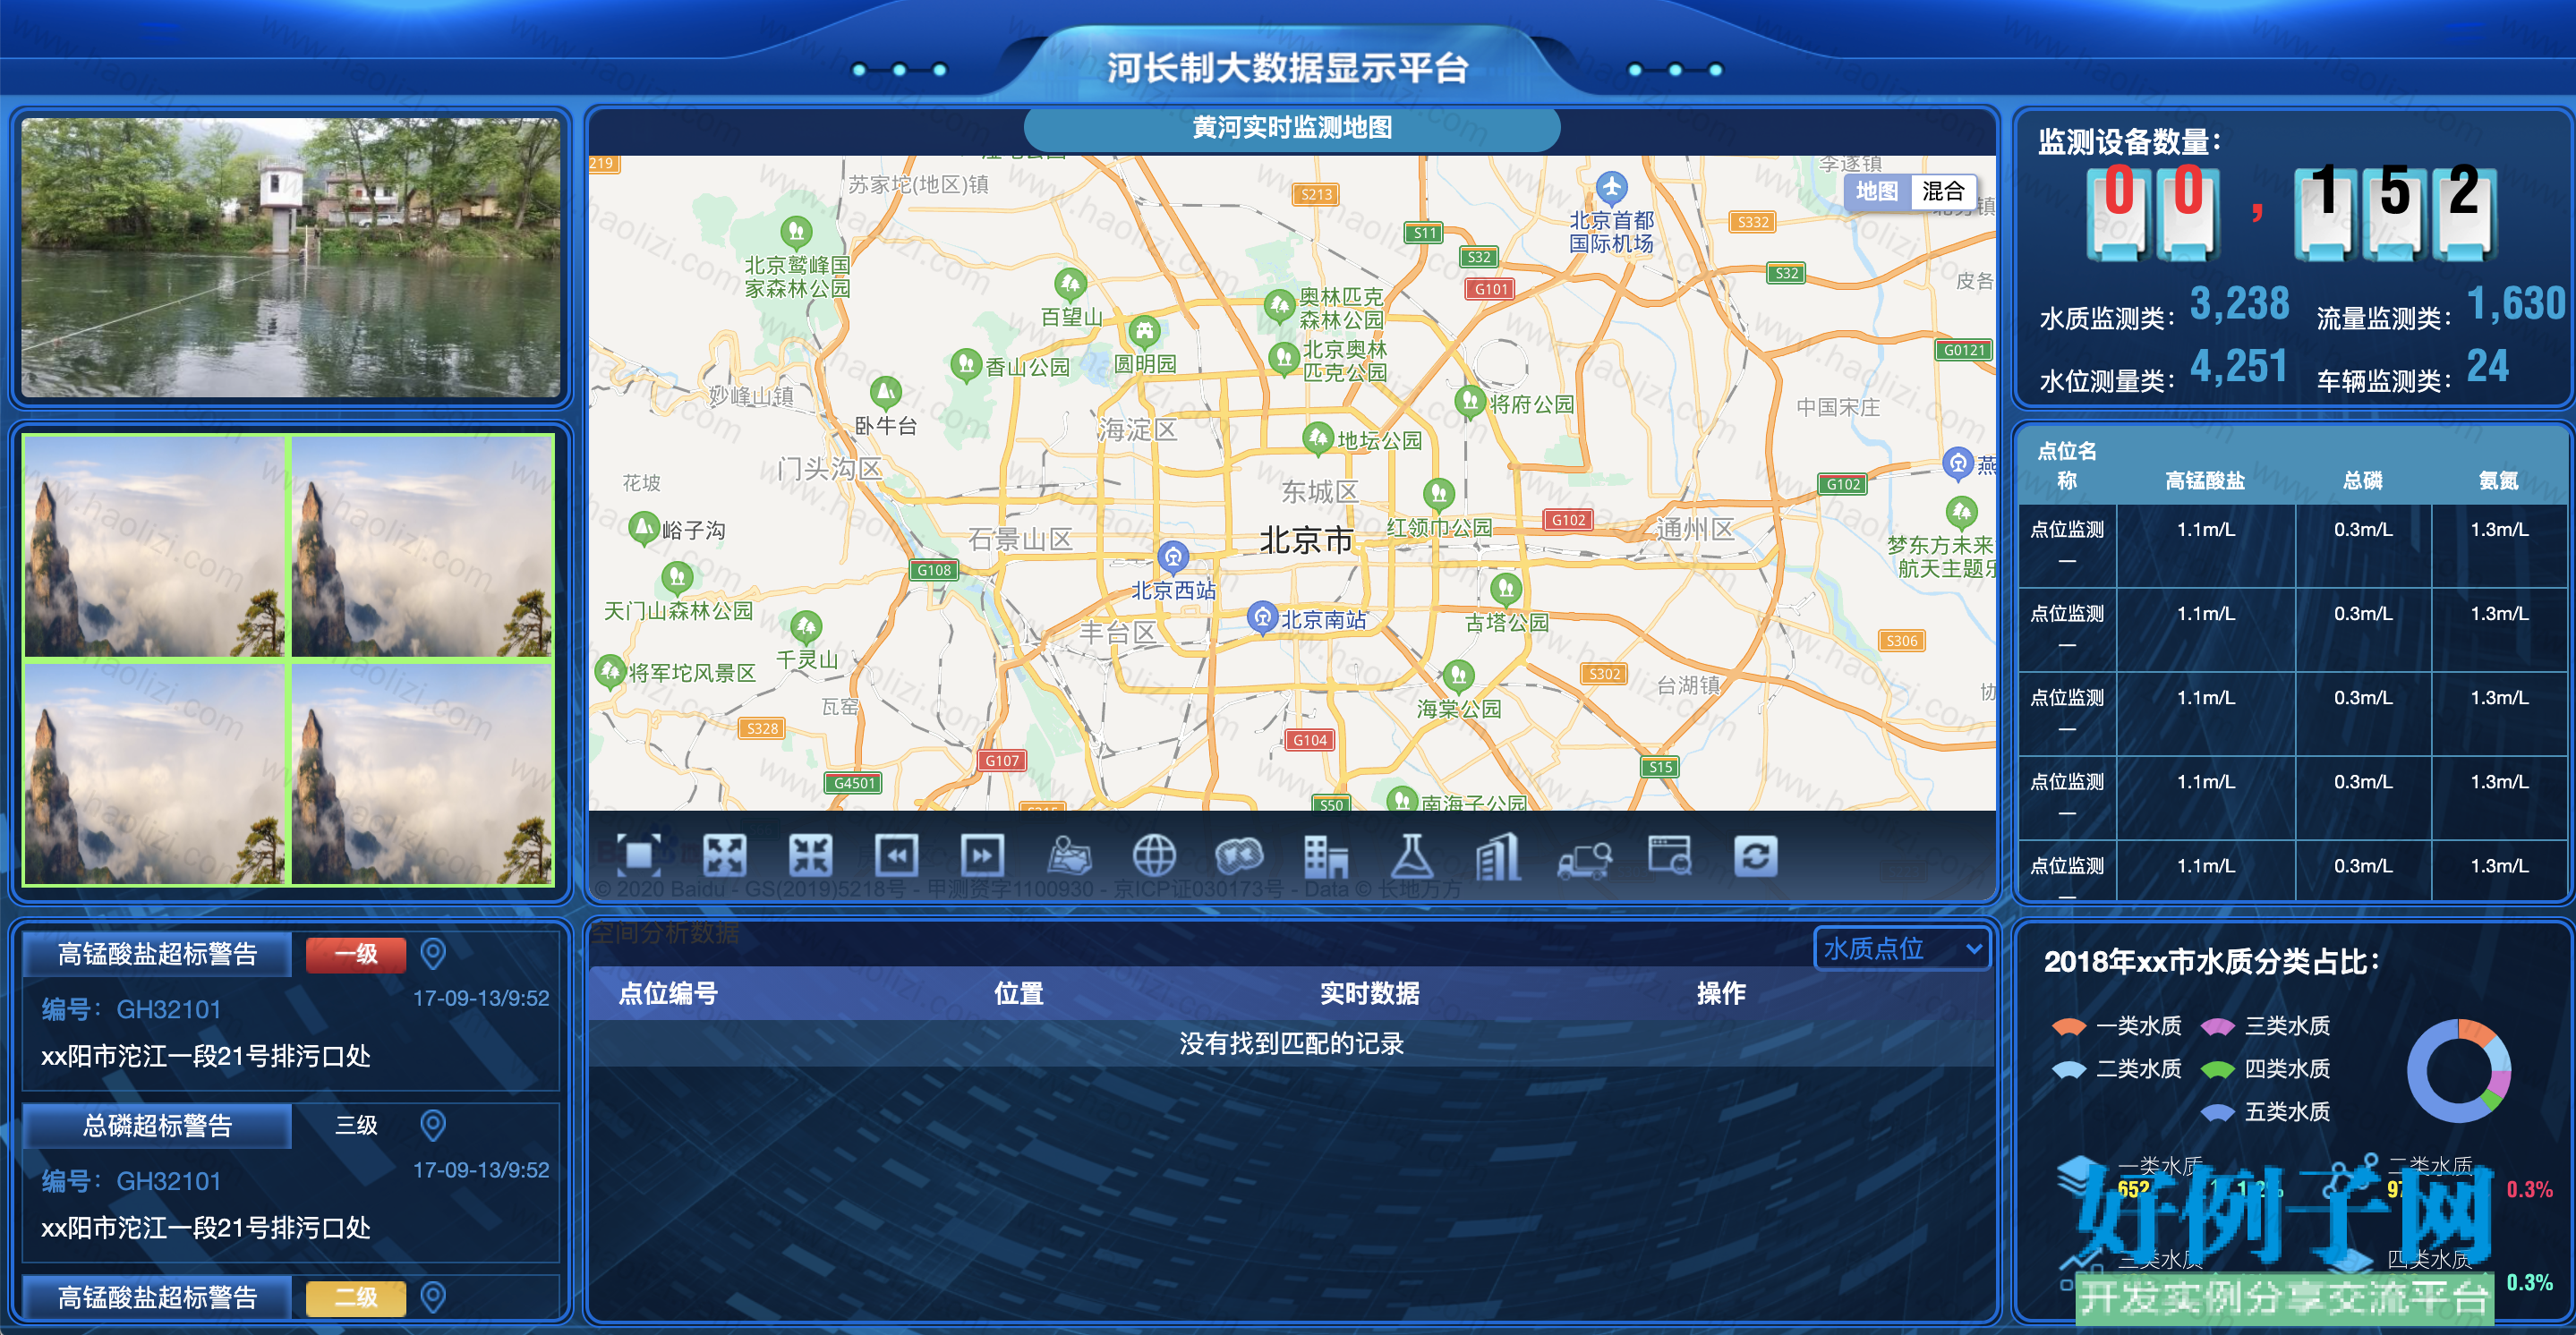Image resolution: width=2576 pixels, height=1335 pixels.
Task: Go to the next map view with the fast-forward icon
Action: [983, 856]
